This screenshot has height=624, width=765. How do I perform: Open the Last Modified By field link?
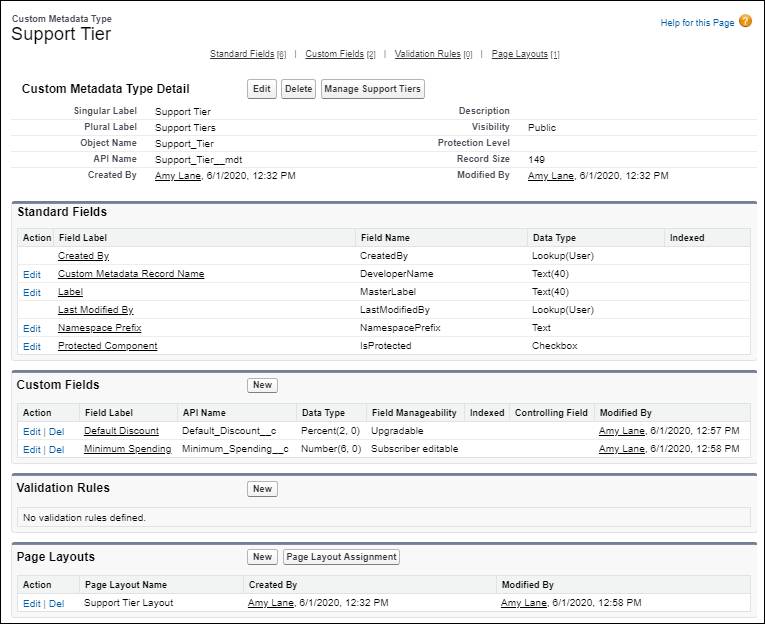96,310
